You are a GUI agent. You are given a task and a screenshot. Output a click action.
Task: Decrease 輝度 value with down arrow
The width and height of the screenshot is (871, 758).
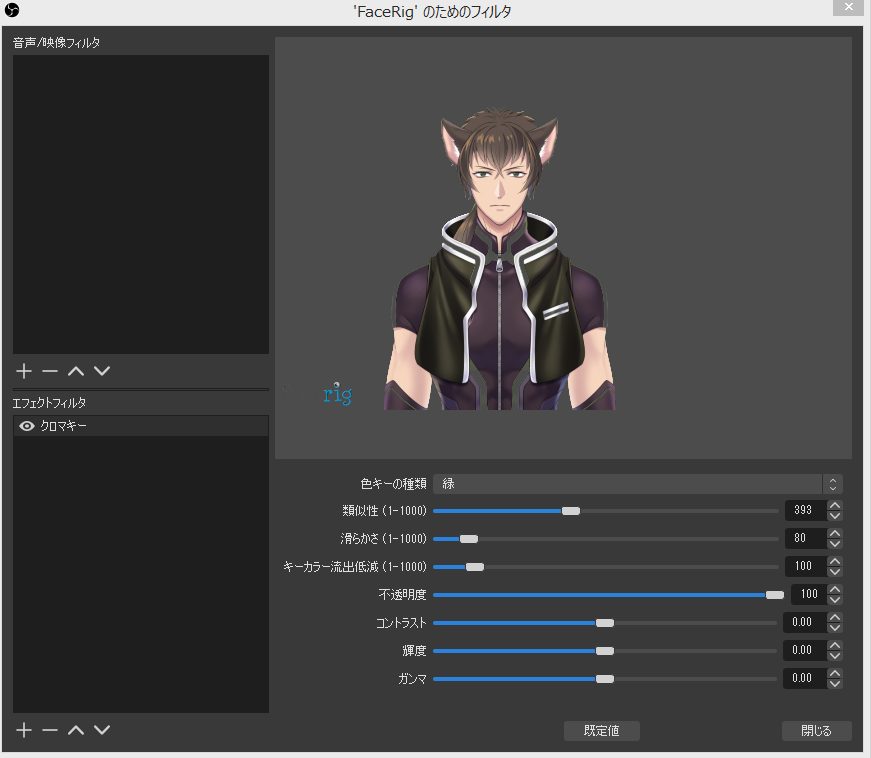[x=834, y=656]
